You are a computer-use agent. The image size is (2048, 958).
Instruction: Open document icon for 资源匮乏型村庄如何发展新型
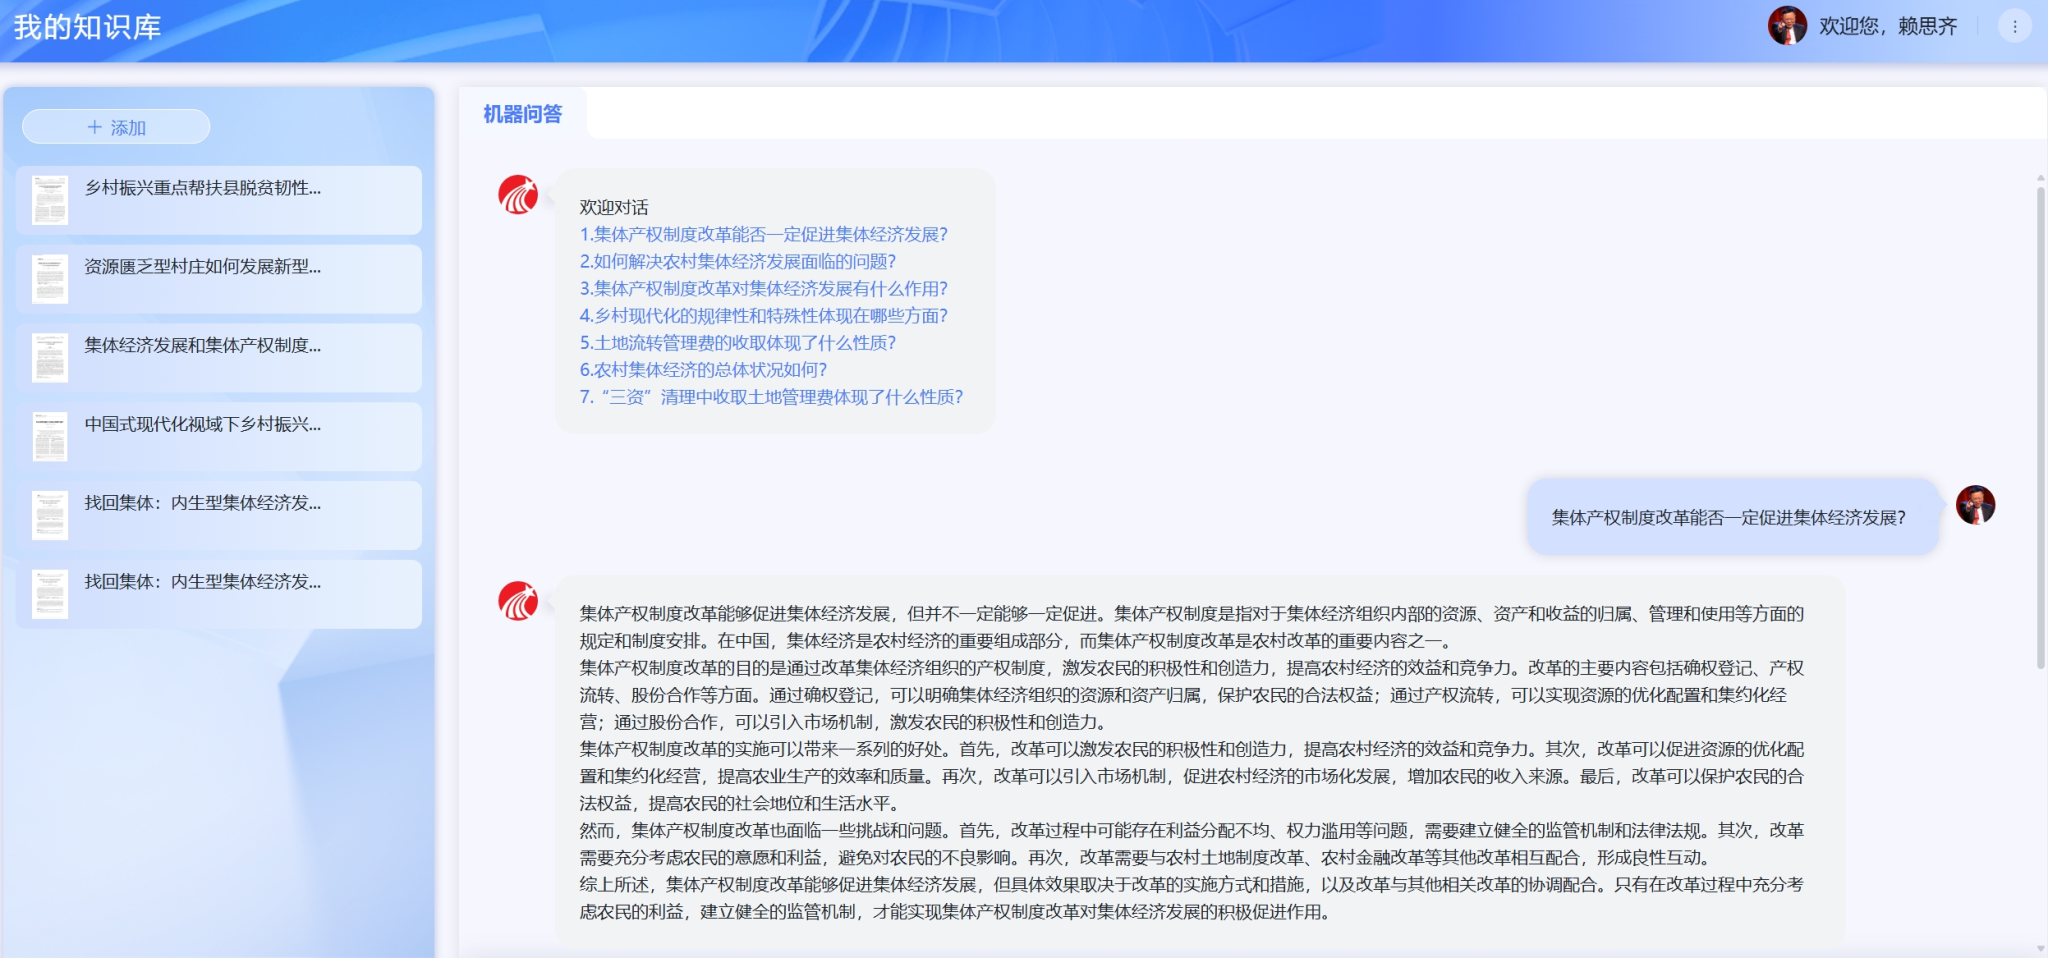tap(50, 279)
